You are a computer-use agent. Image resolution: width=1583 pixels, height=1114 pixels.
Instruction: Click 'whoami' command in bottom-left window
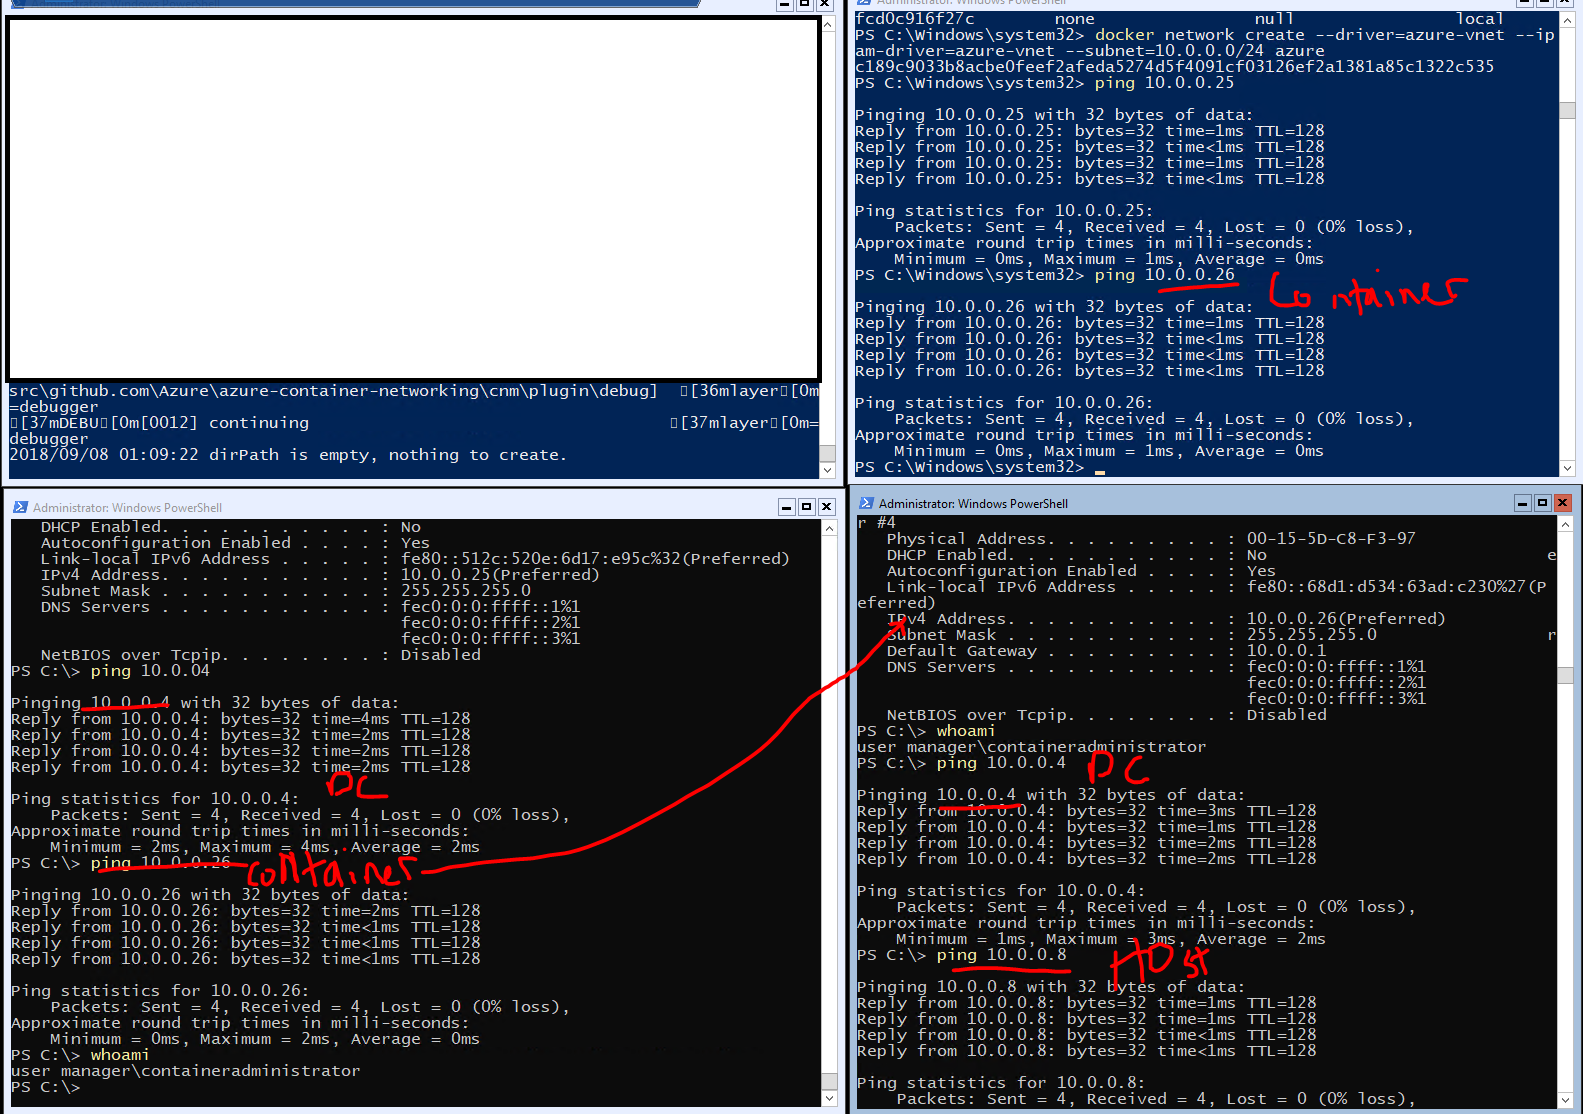pos(120,1055)
